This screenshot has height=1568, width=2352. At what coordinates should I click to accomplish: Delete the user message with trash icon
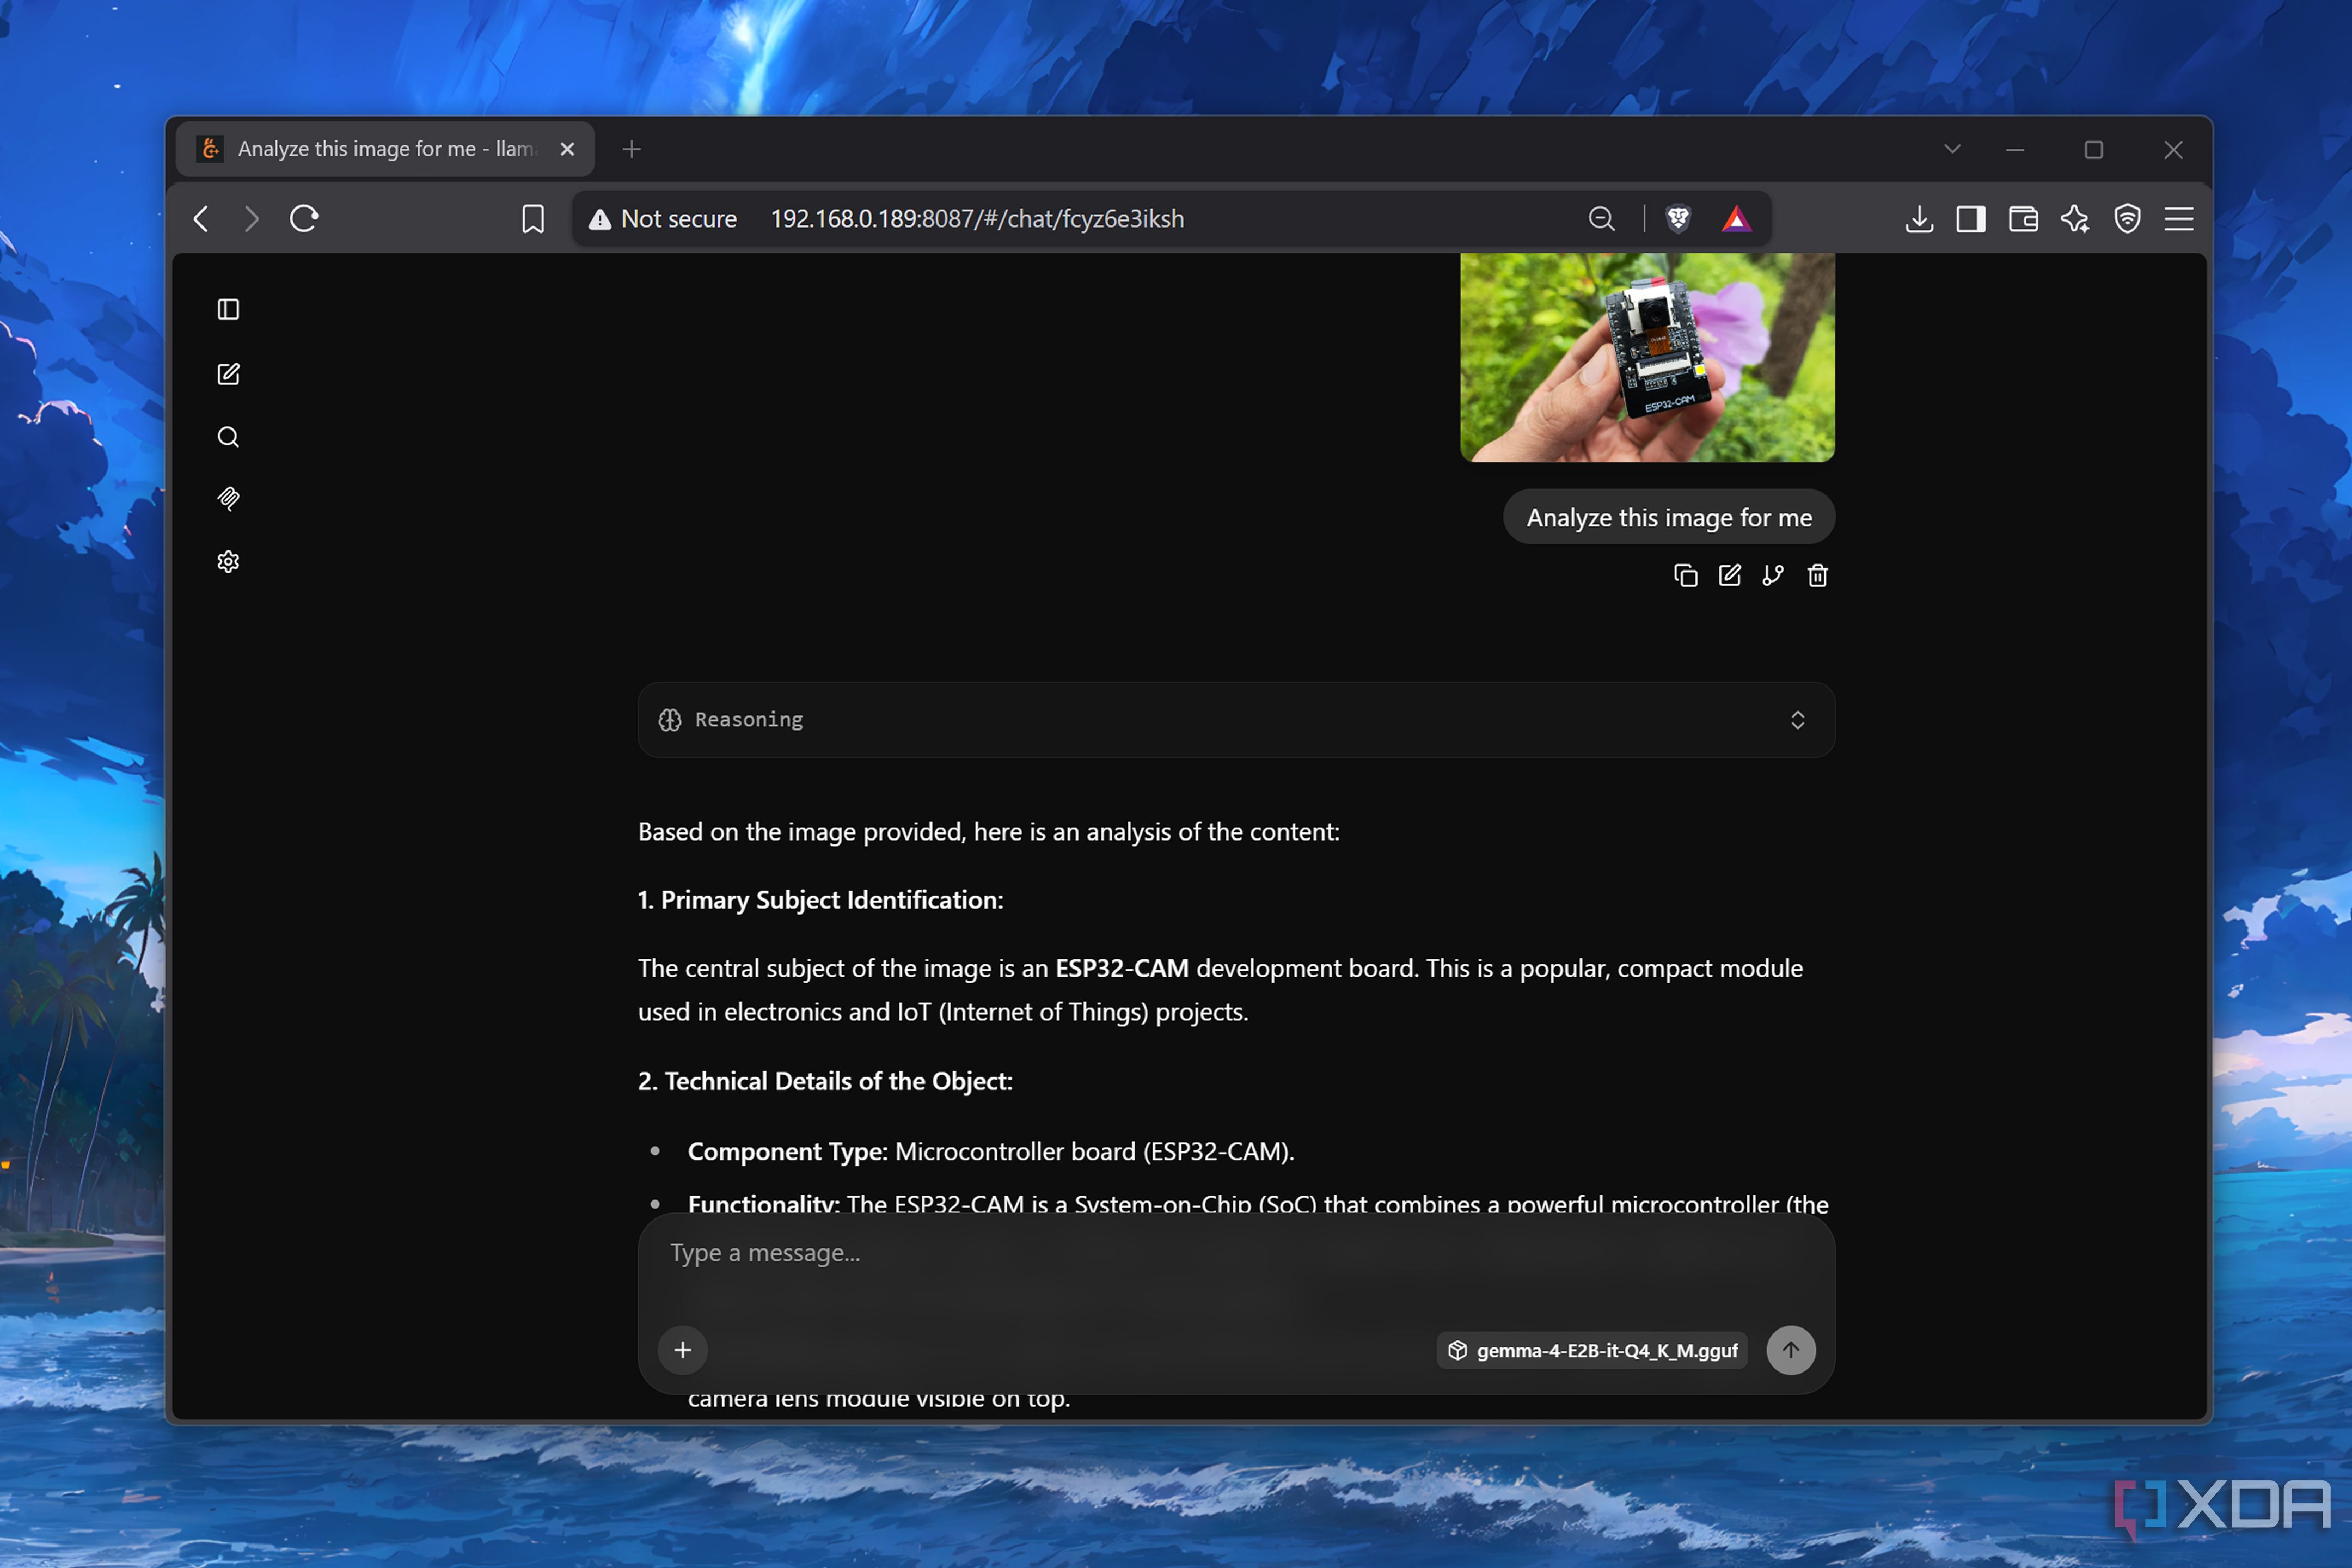1818,576
